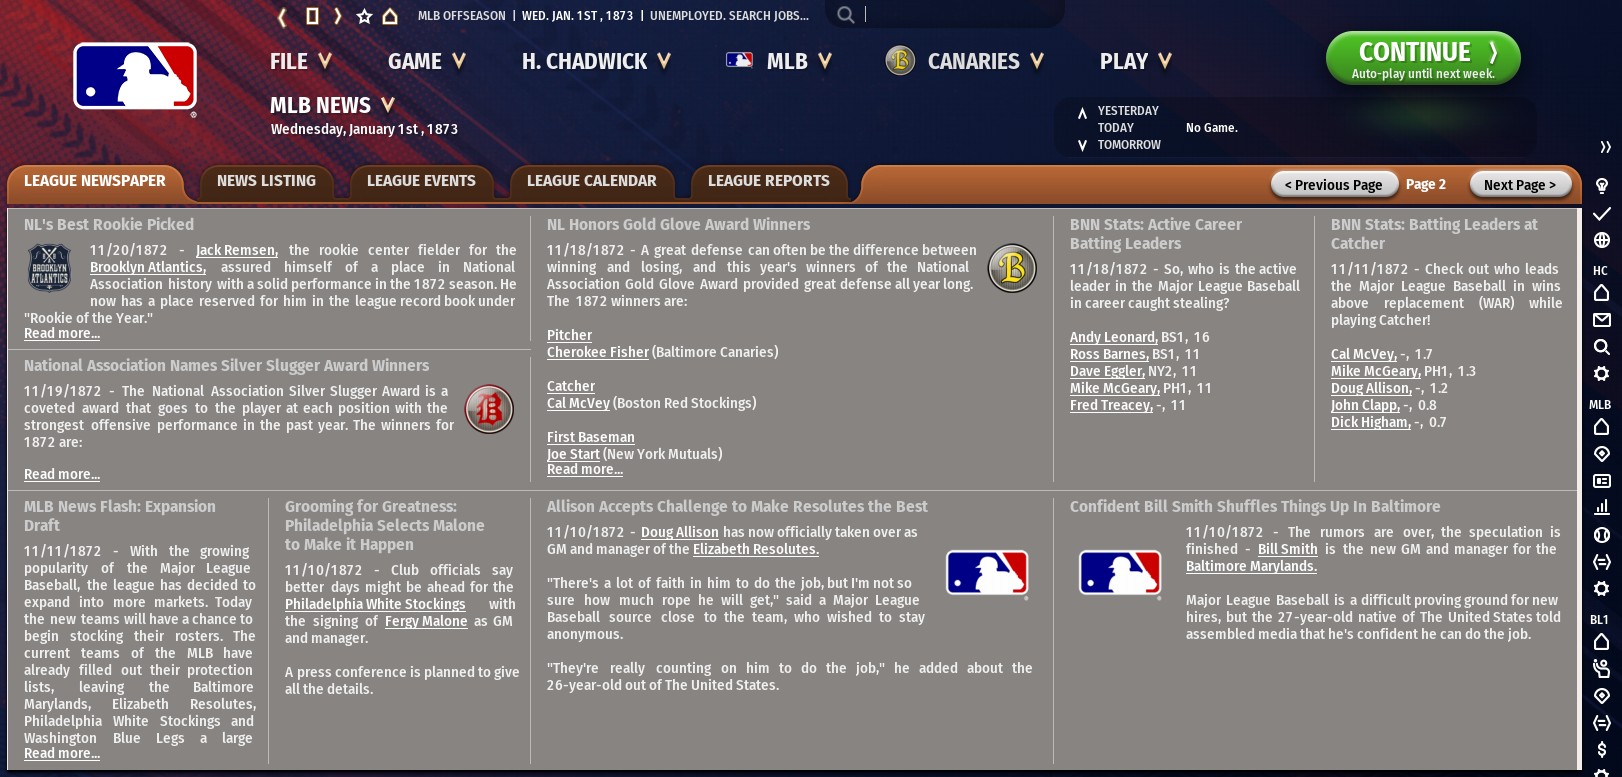Switch to the League Reports tab

click(768, 181)
